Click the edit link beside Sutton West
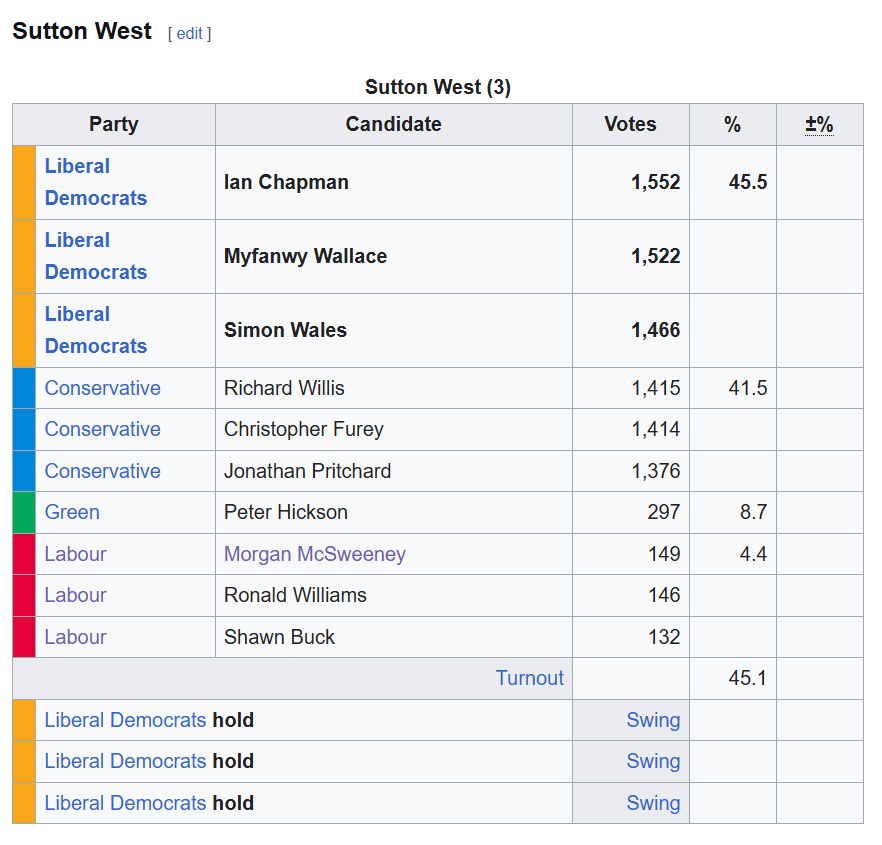This screenshot has width=882, height=845. tap(189, 34)
